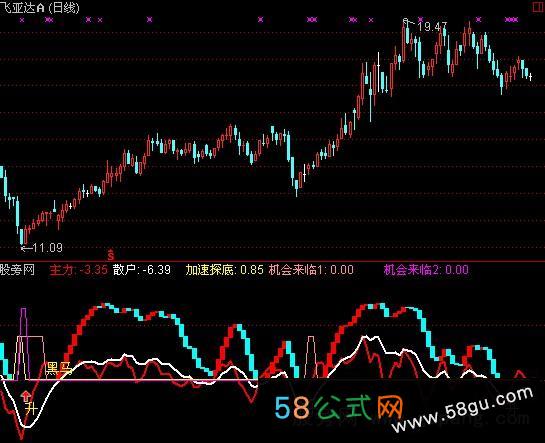Click the 19.47 high price label
Image resolution: width=545 pixels, height=443 pixels.
tap(432, 27)
